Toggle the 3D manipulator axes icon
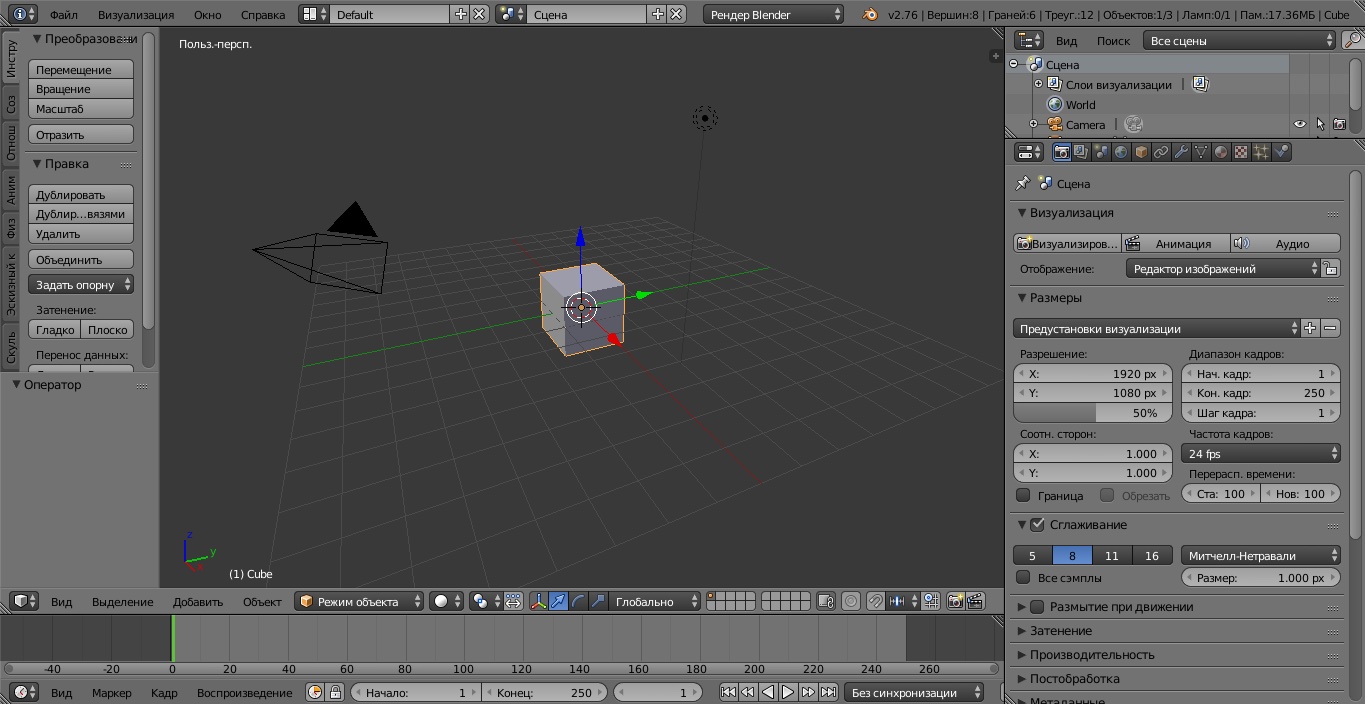 (x=539, y=601)
